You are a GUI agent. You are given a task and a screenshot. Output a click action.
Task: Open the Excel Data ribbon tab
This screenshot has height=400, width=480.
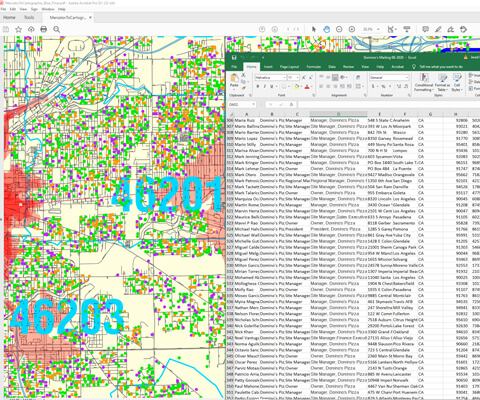coord(332,67)
